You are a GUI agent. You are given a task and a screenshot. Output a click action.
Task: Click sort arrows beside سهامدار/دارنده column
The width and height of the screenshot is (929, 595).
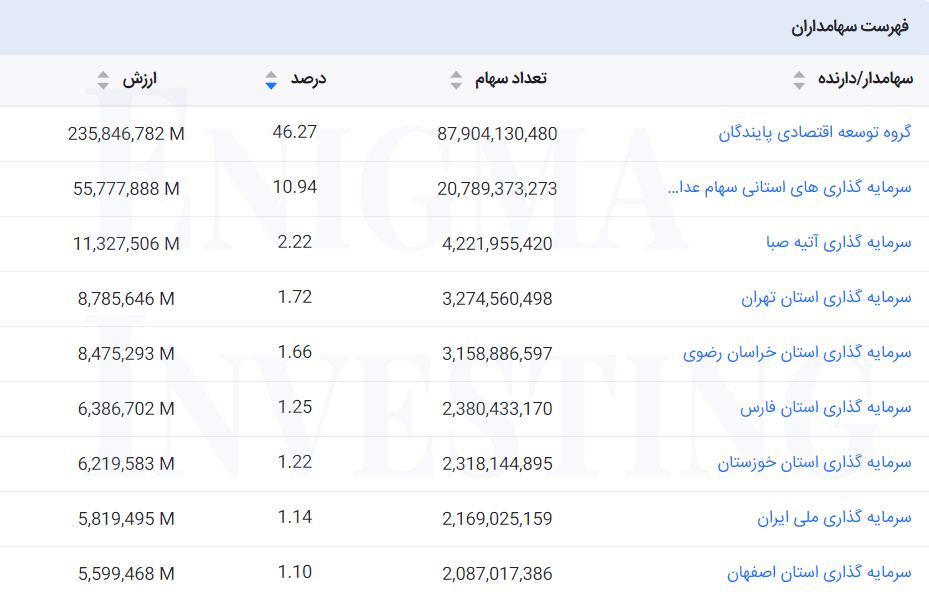pyautogui.click(x=798, y=80)
